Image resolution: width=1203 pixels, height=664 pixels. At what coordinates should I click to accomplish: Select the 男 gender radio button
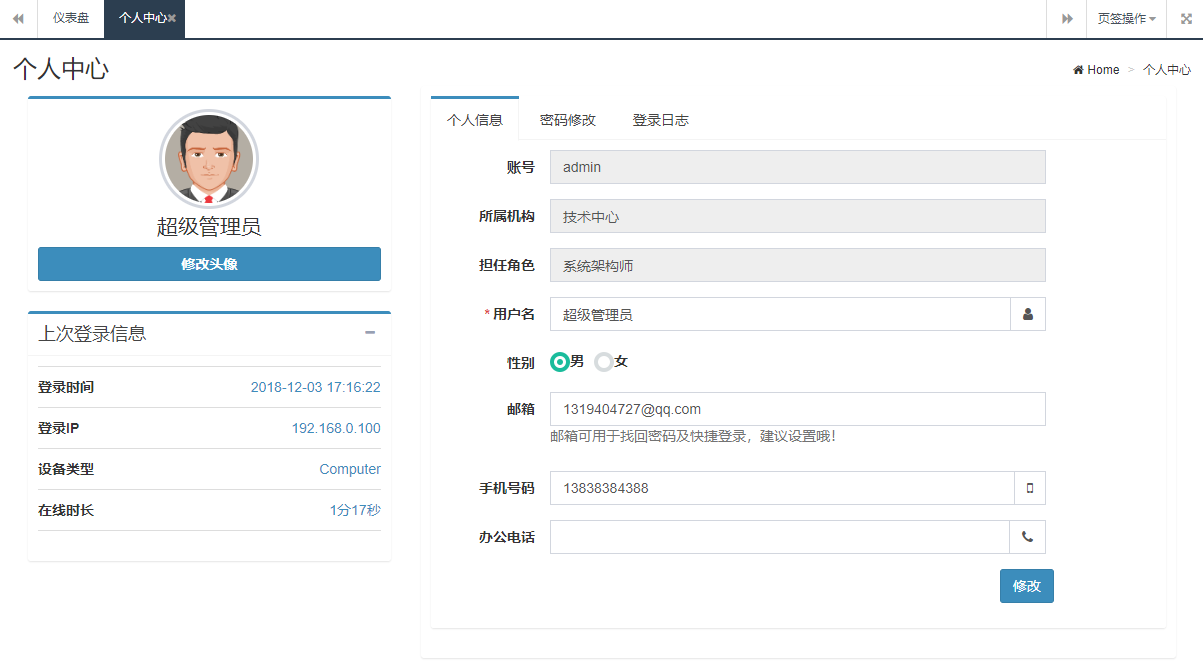560,362
